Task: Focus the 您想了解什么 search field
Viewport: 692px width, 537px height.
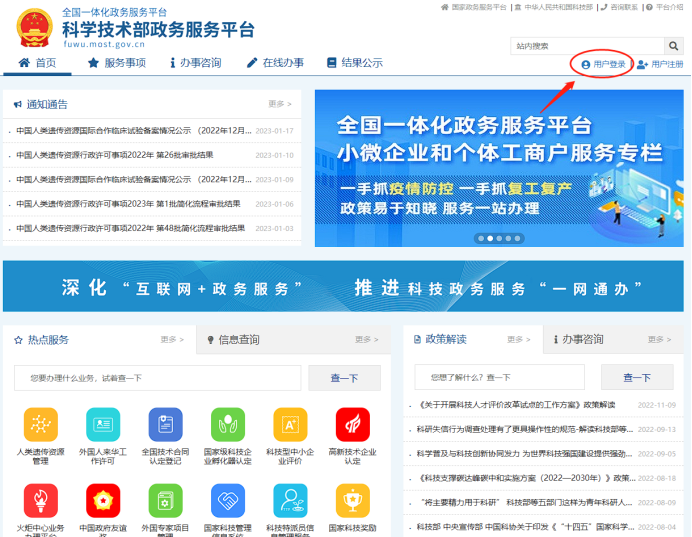Action: pyautogui.click(x=500, y=377)
